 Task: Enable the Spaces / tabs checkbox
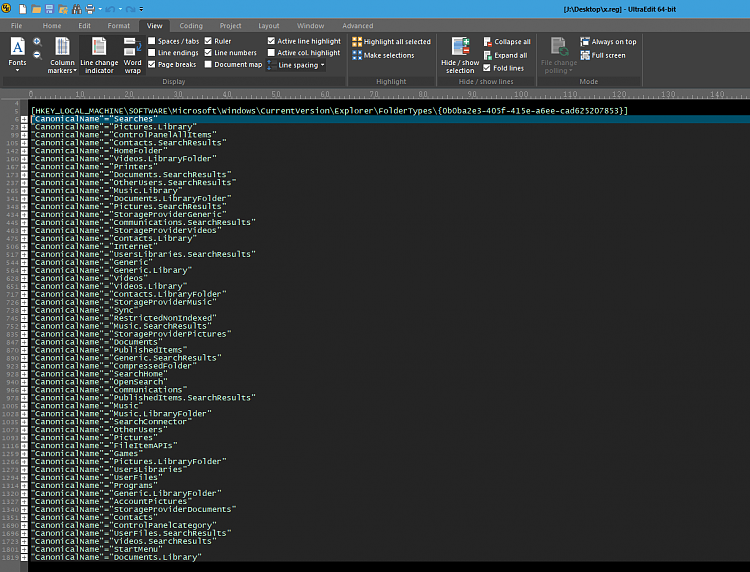click(x=152, y=41)
